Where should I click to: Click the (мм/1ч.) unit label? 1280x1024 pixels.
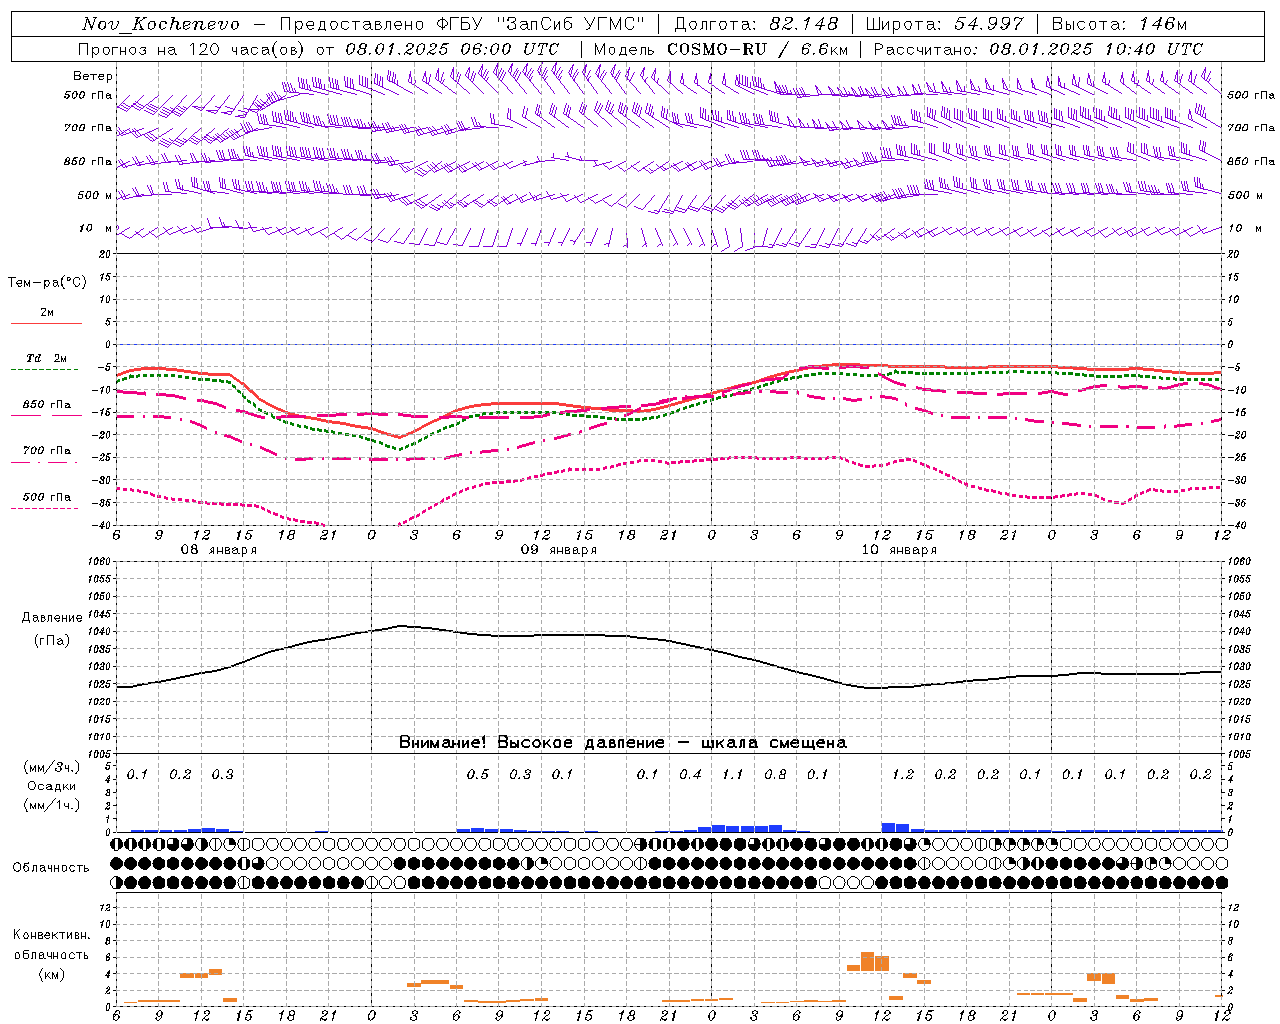[x=52, y=805]
